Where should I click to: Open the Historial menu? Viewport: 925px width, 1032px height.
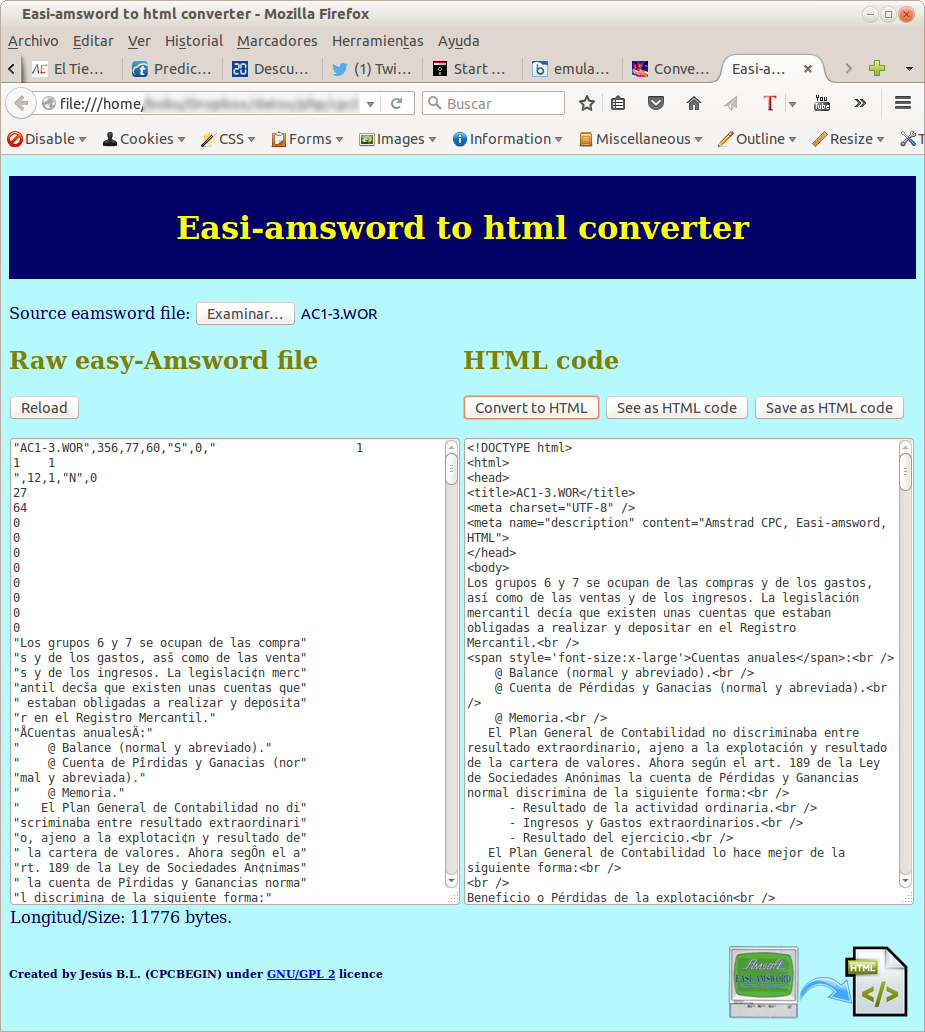(x=194, y=41)
